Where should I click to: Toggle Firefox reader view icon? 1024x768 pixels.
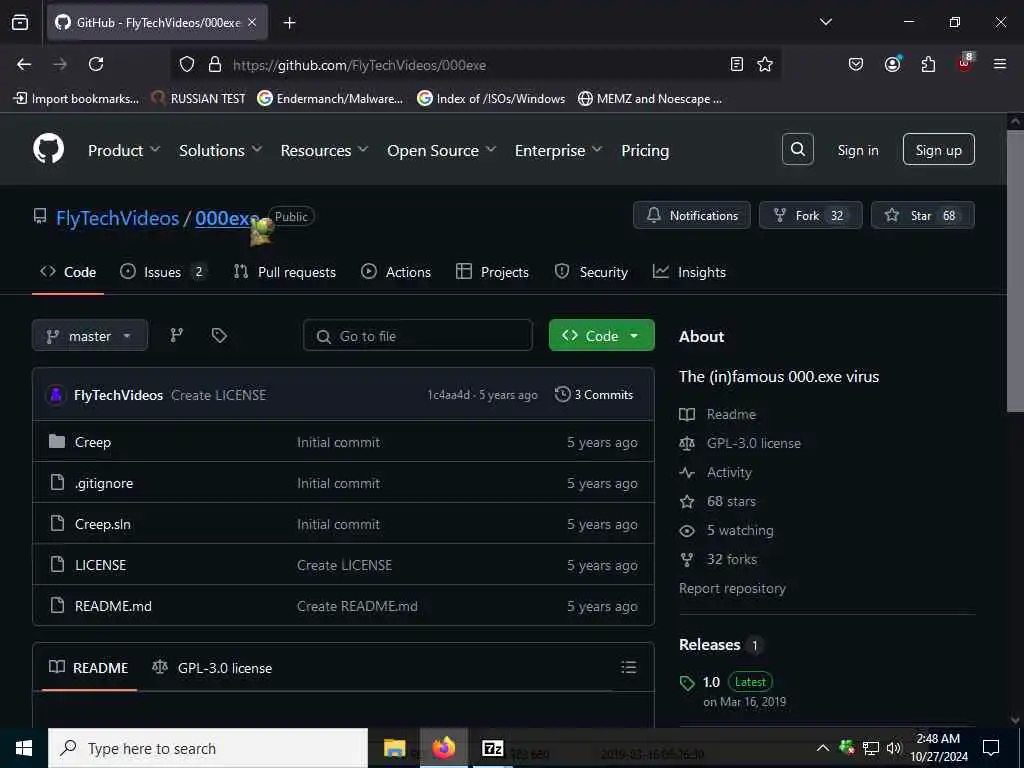(x=737, y=64)
